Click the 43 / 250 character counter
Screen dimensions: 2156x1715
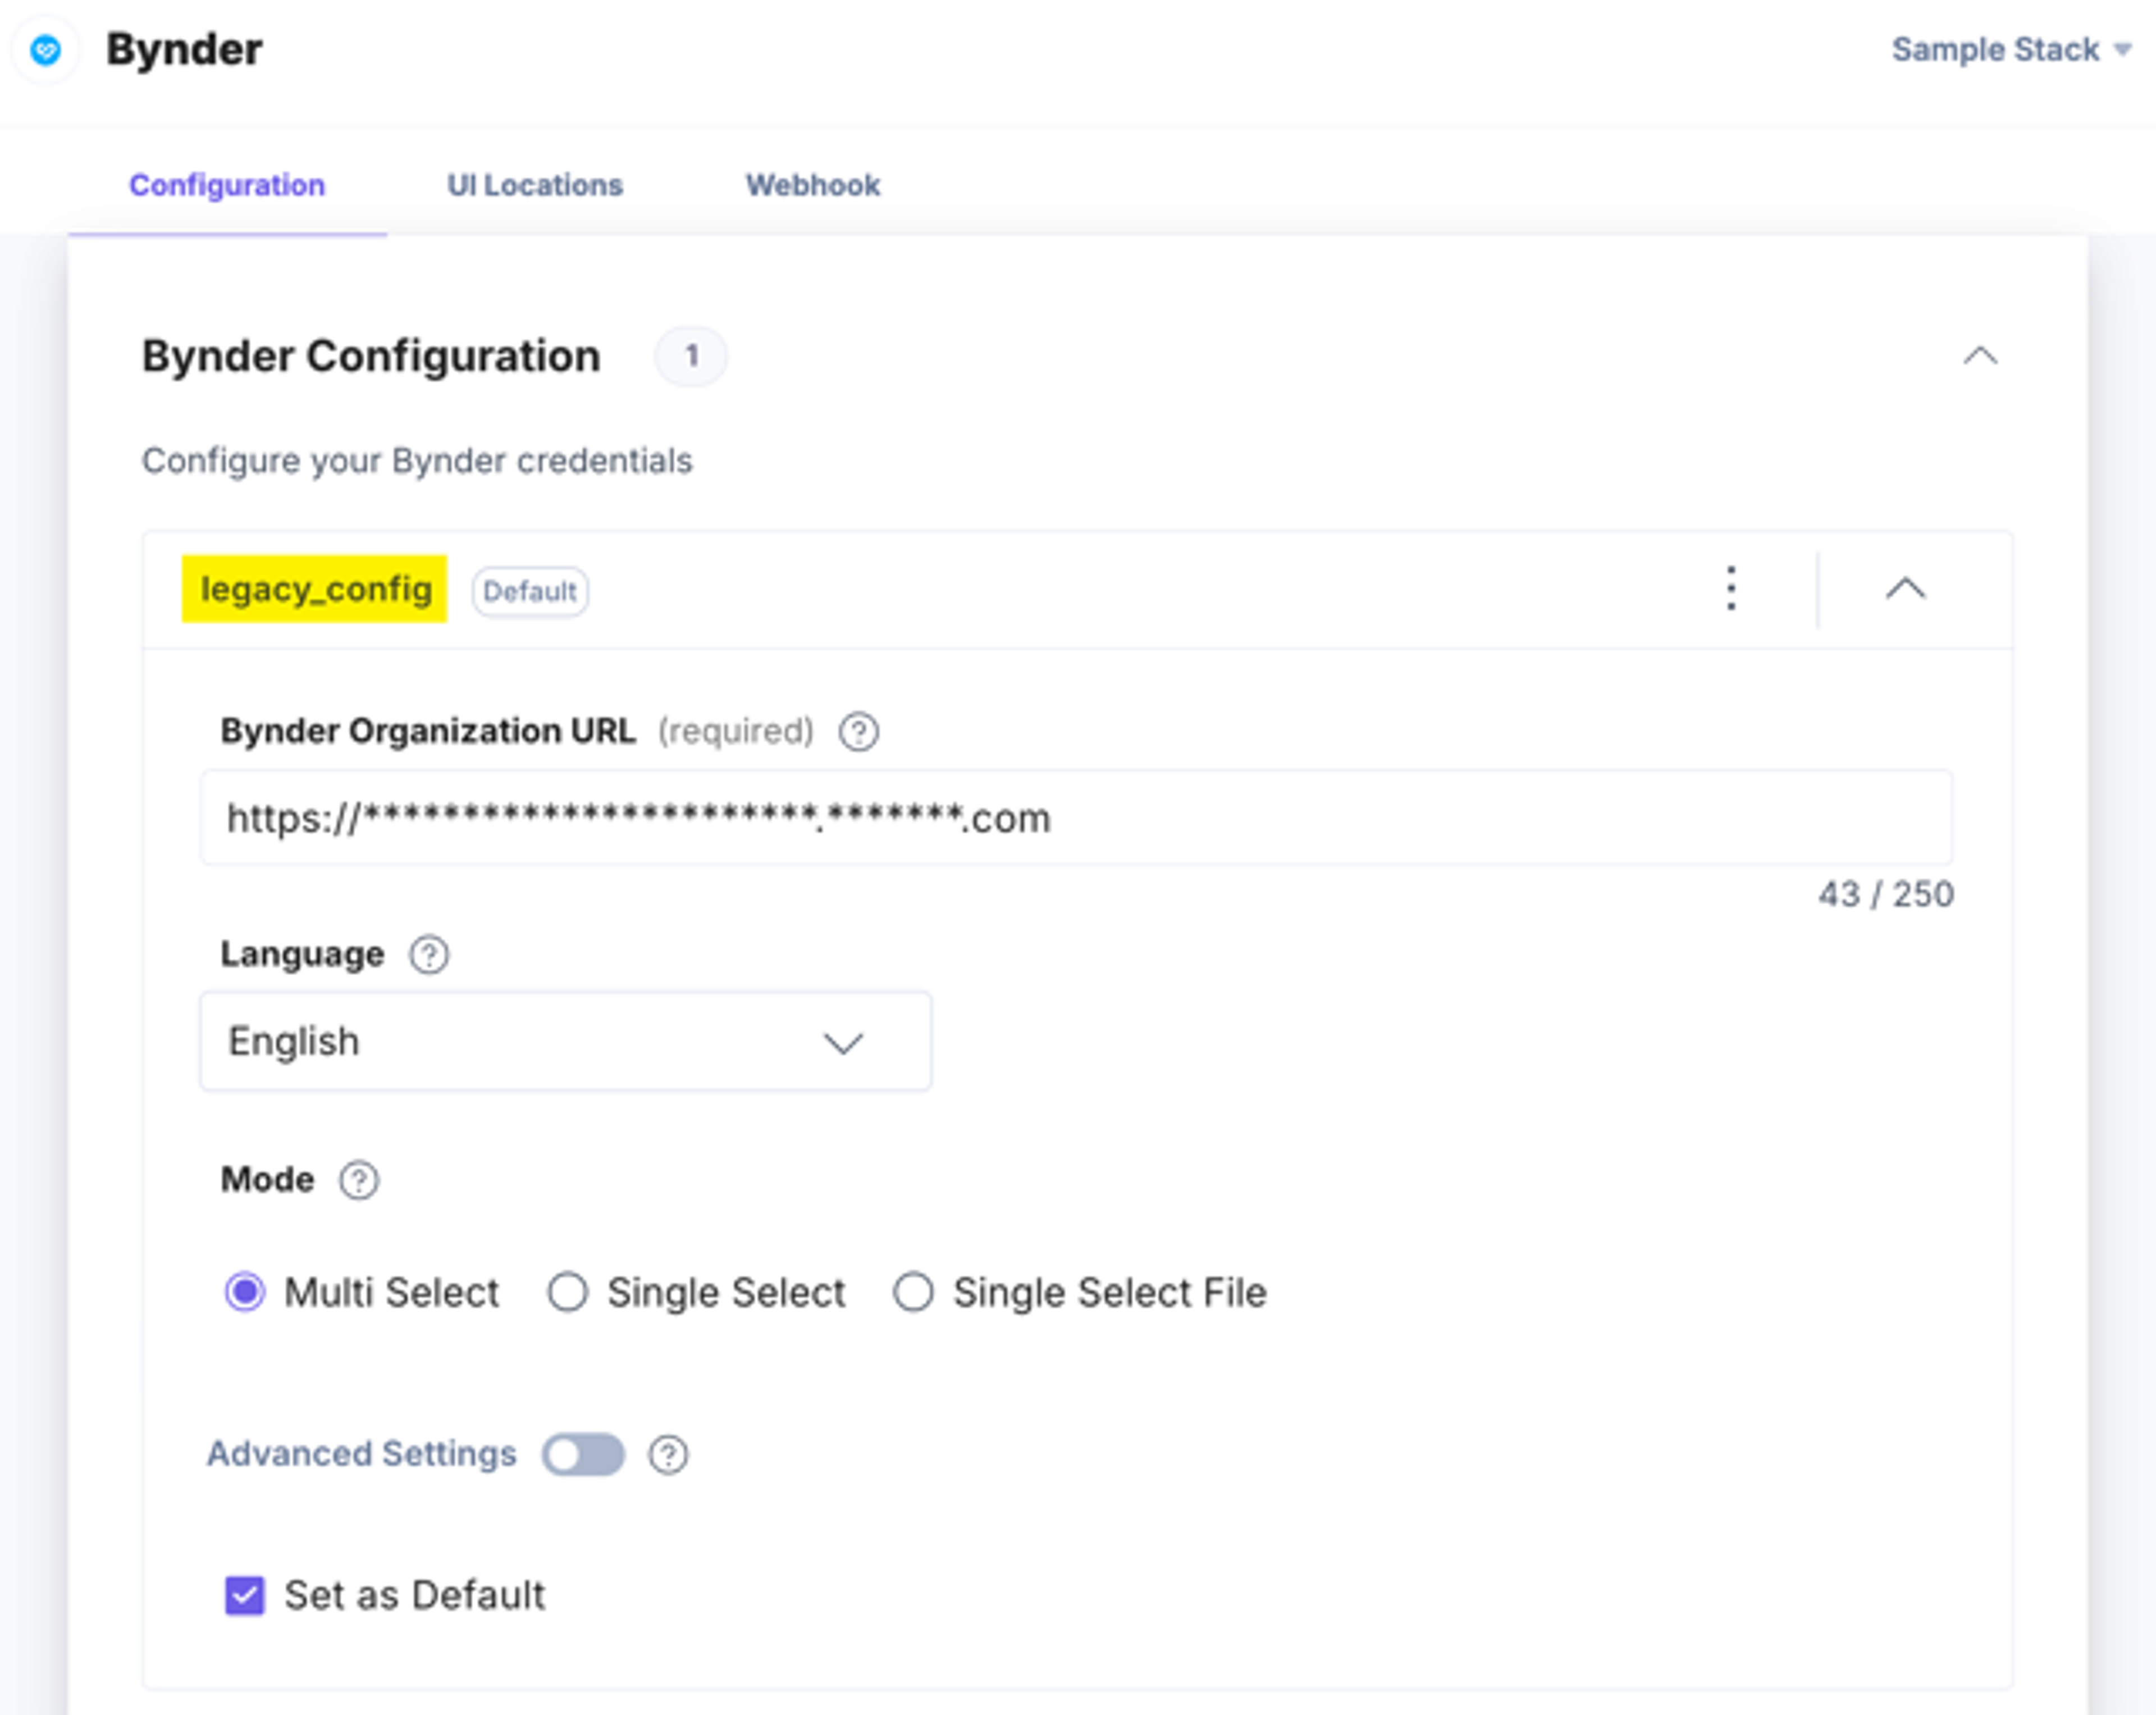(x=1885, y=894)
